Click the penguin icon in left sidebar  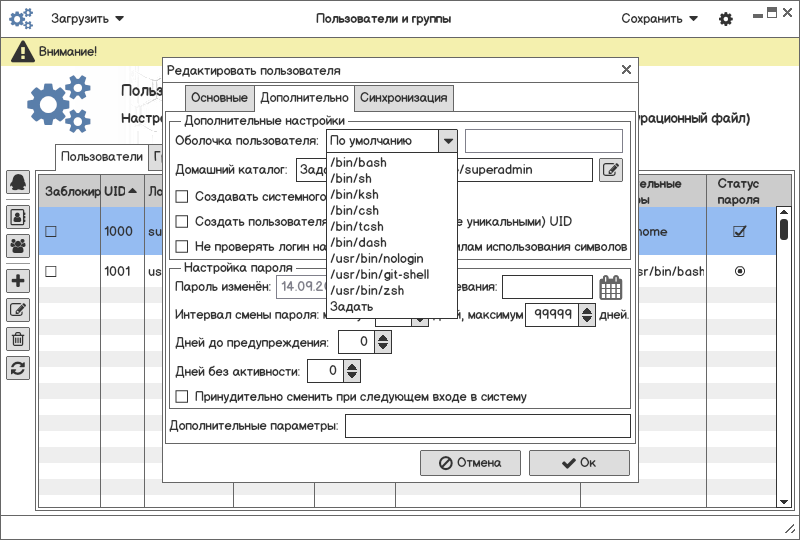pyautogui.click(x=18, y=182)
